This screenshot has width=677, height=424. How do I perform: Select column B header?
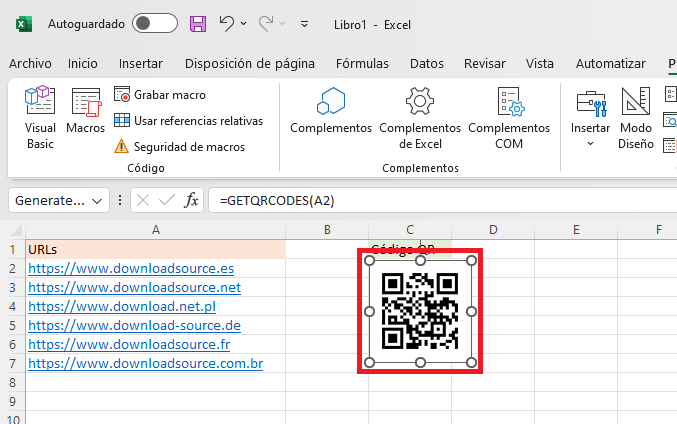327,230
